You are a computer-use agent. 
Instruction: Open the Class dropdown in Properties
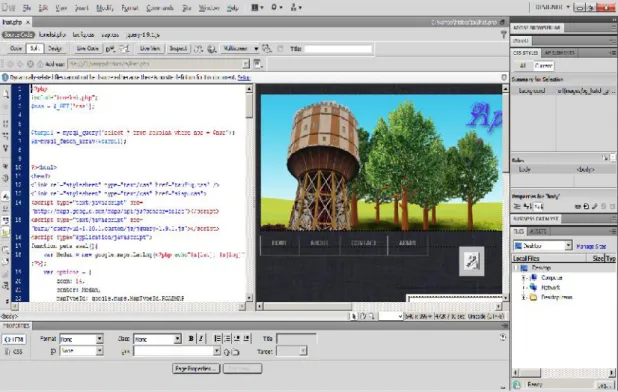click(177, 339)
